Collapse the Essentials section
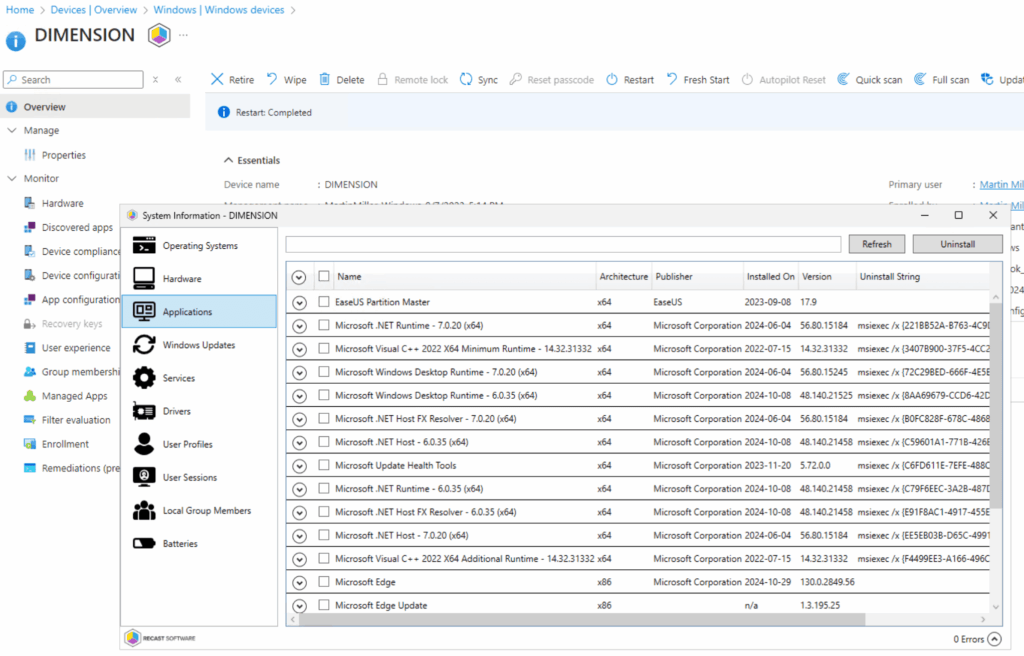1024x656 pixels. coord(228,160)
